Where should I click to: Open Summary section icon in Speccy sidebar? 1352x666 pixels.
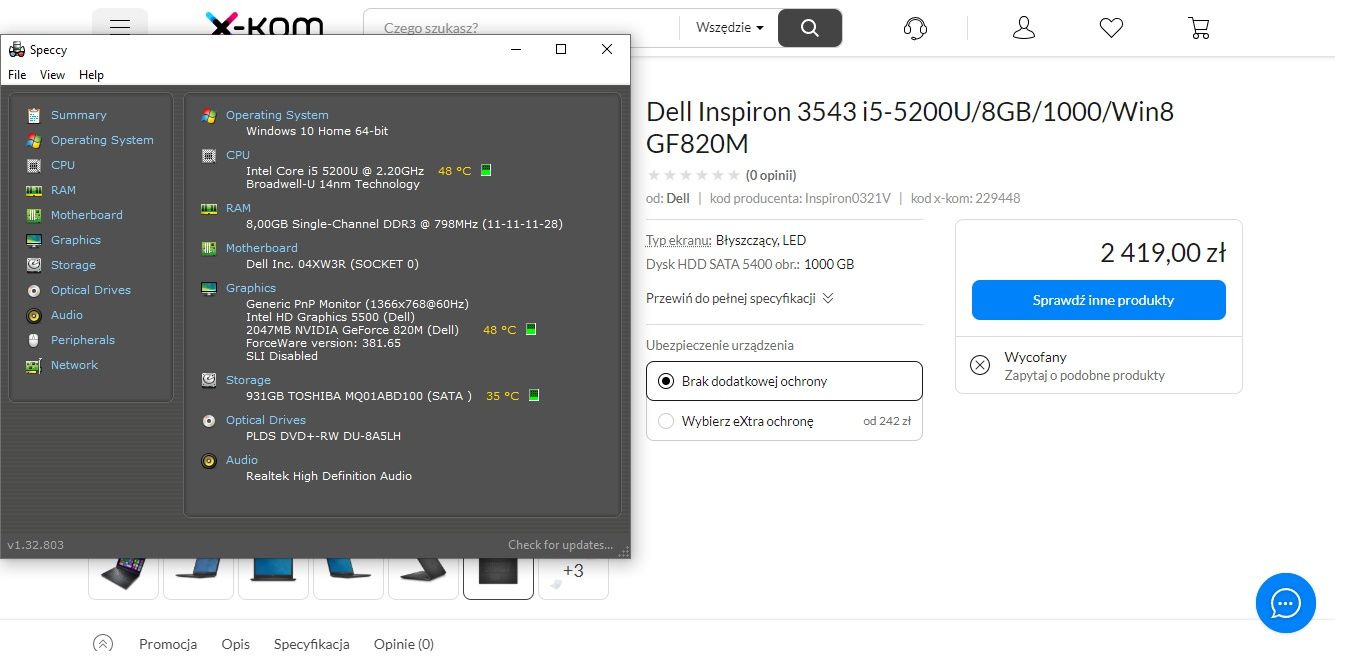click(x=34, y=115)
